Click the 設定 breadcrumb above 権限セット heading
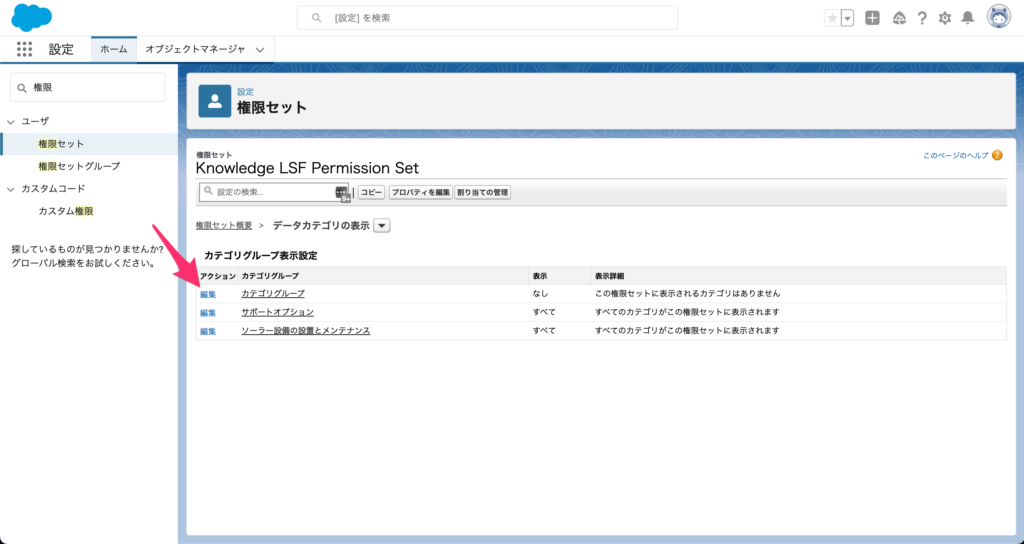This screenshot has height=544, width=1024. click(246, 92)
